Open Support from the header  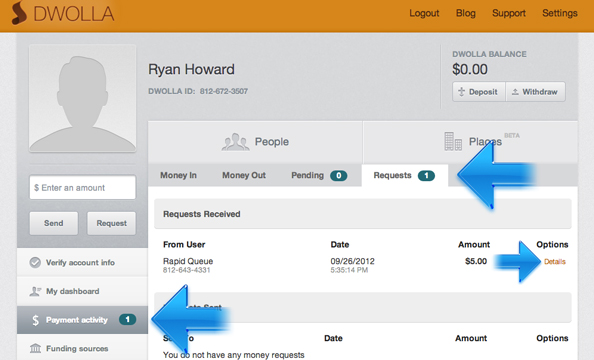[x=509, y=13]
